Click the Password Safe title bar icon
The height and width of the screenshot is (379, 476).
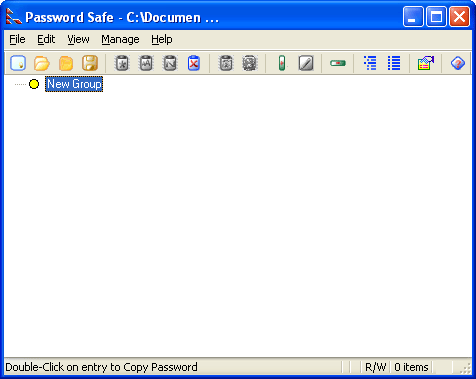pos(13,17)
